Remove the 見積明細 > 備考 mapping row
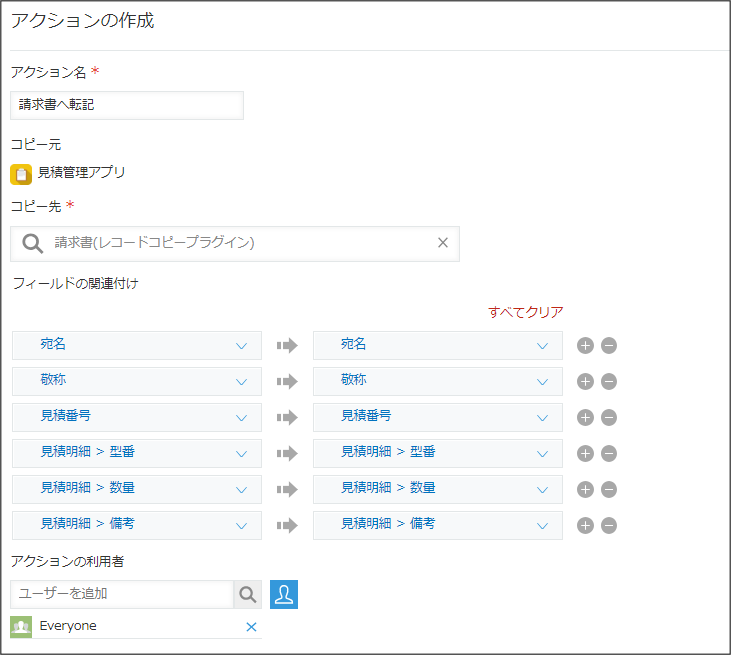 (608, 526)
